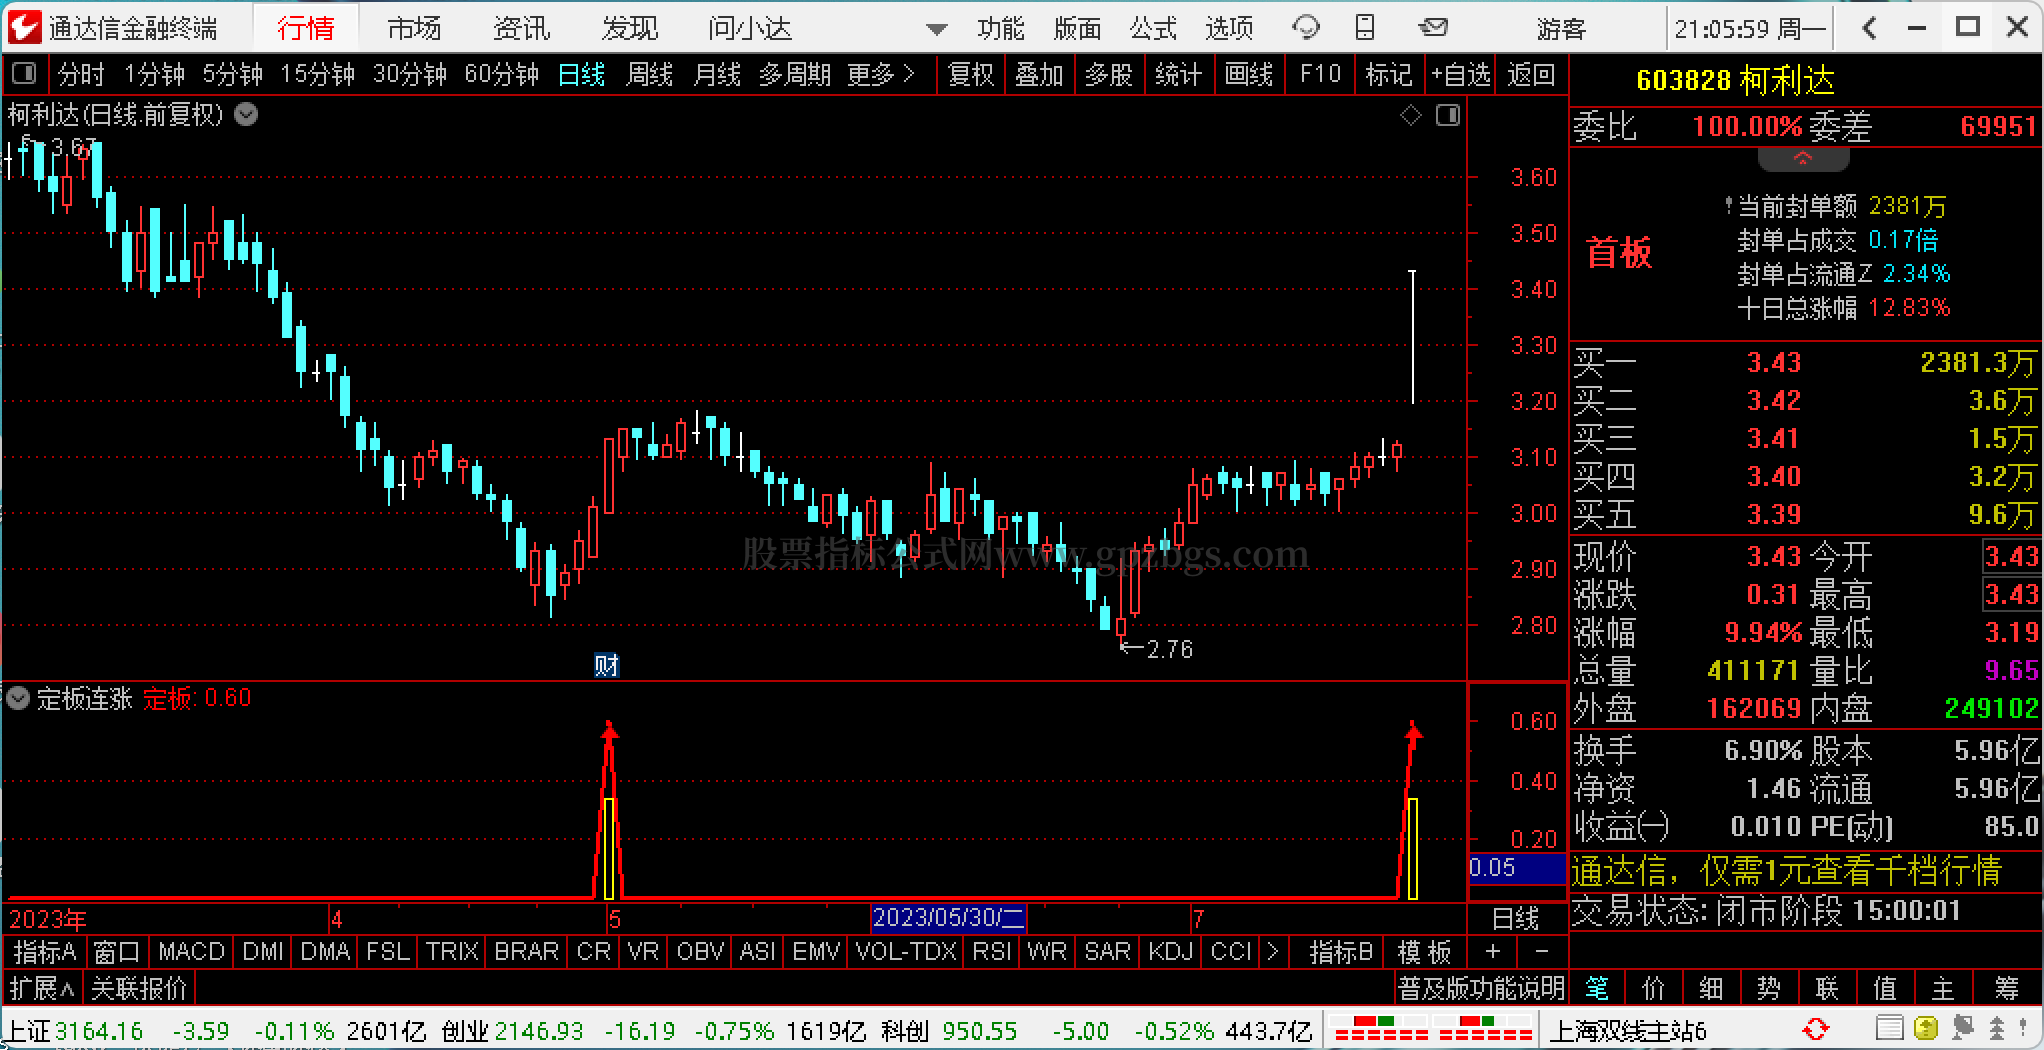2044x1050 pixels.
Task: Click the 上海双线主站6 server label
Action: (1628, 1030)
